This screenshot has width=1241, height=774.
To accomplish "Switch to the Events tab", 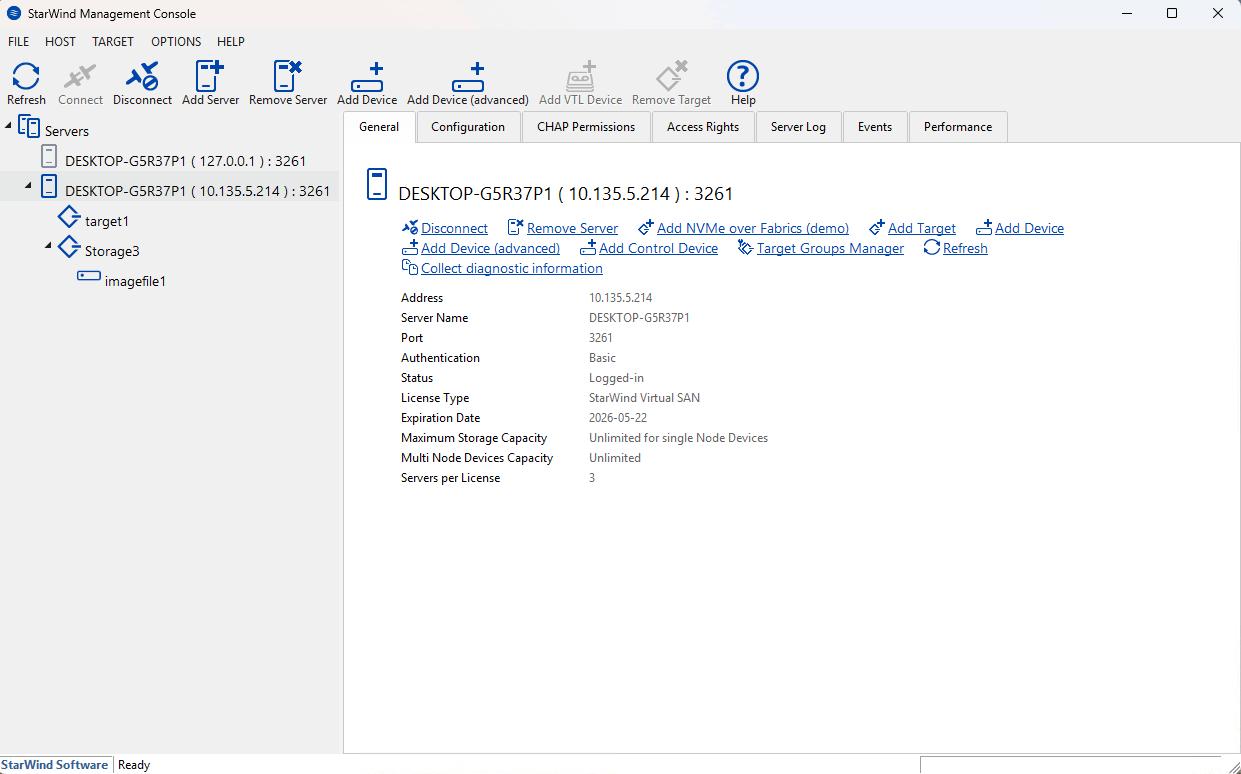I will click(x=875, y=127).
